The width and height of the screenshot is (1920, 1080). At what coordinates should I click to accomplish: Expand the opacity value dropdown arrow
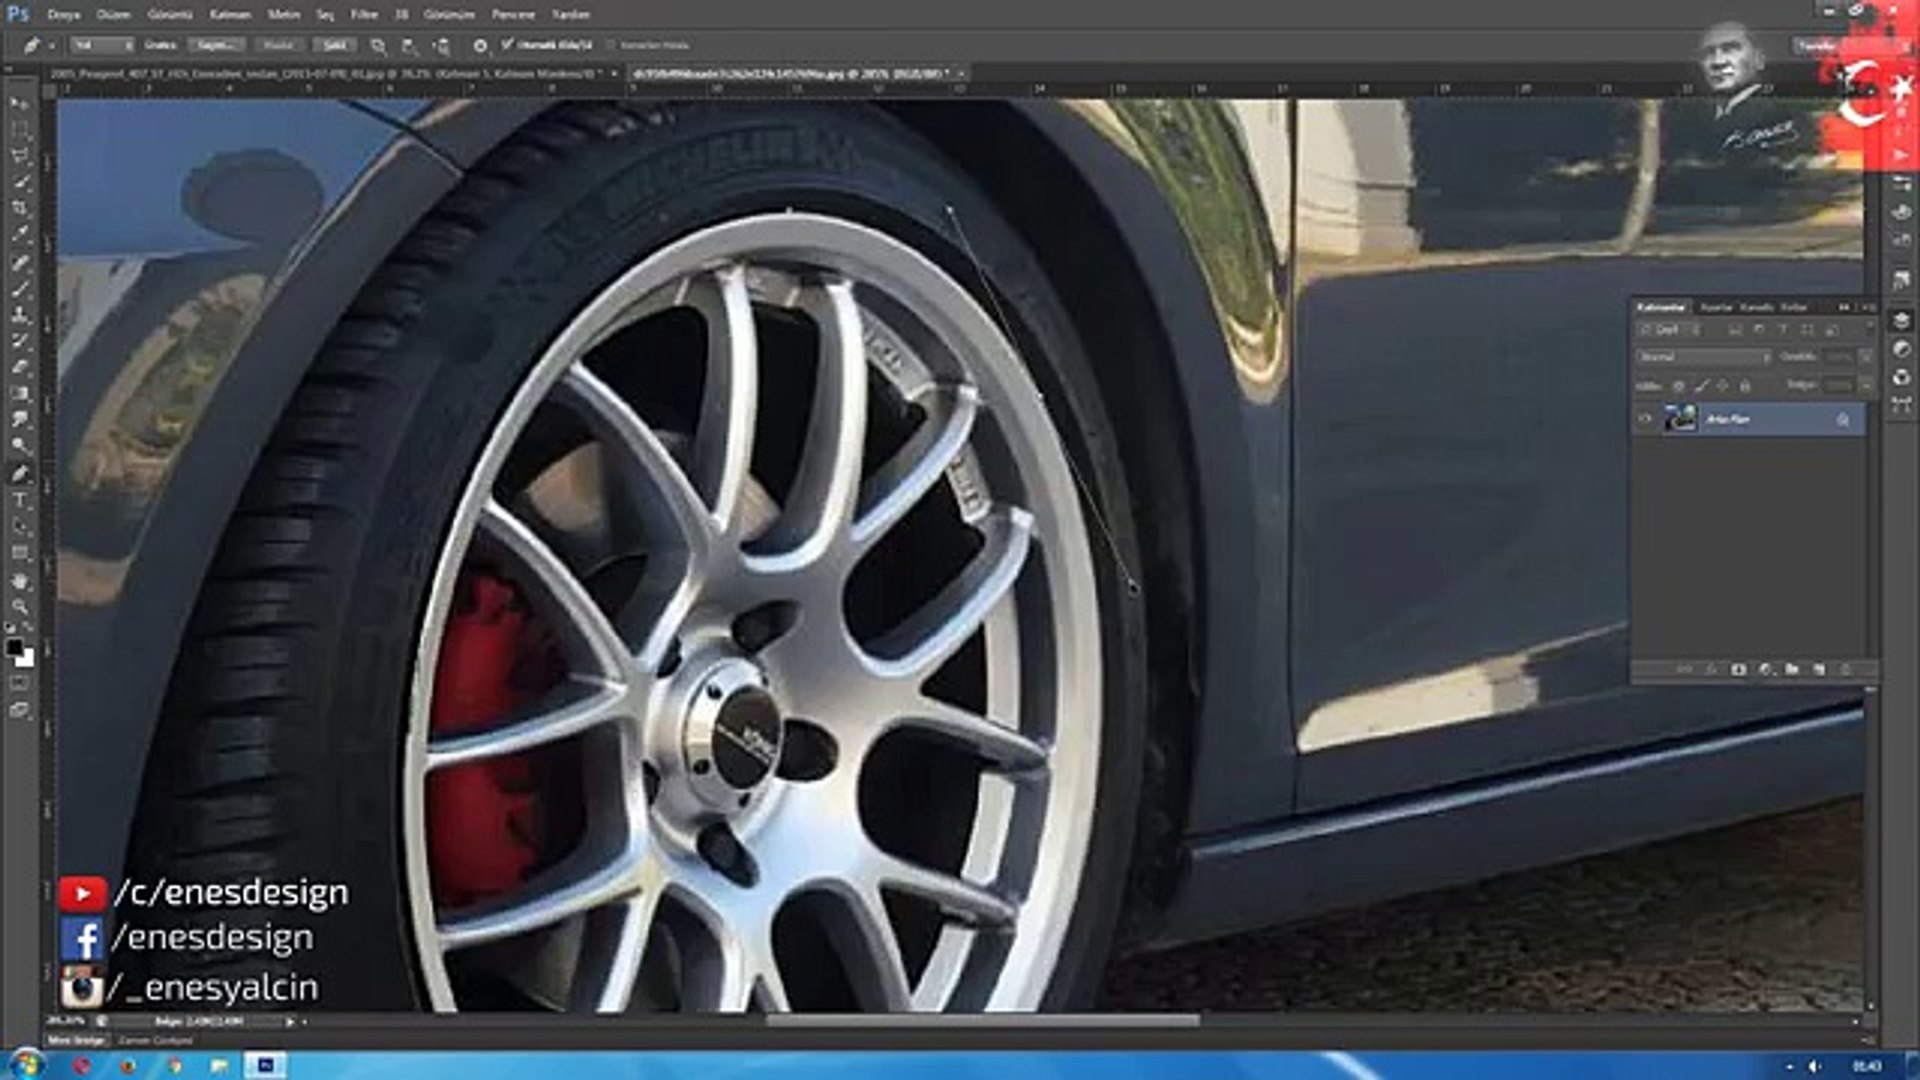click(1865, 357)
